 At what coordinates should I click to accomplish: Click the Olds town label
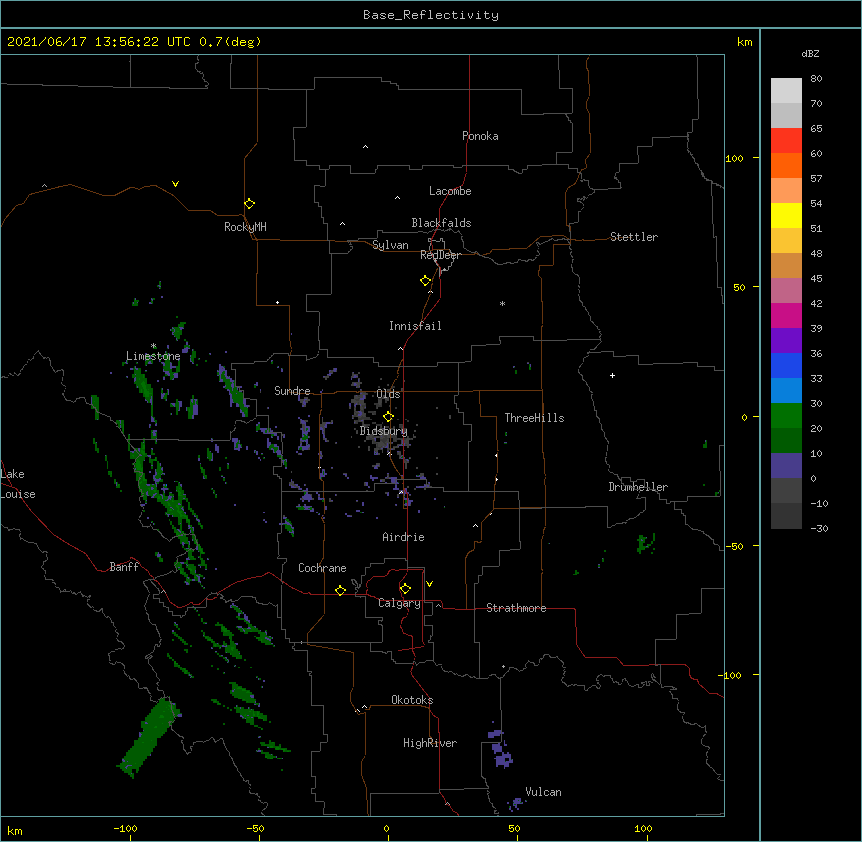(388, 394)
